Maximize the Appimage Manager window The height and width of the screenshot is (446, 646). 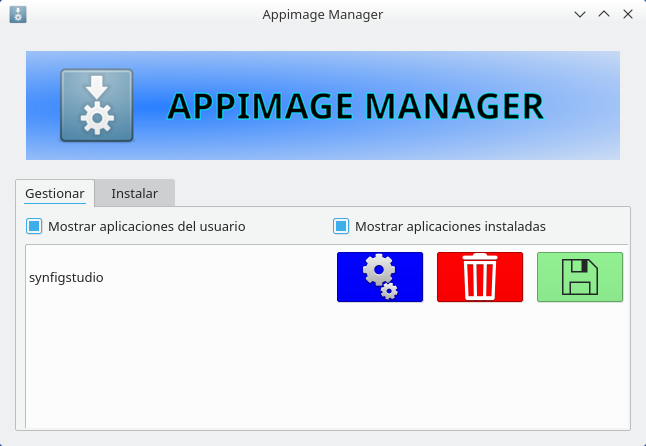tap(604, 15)
